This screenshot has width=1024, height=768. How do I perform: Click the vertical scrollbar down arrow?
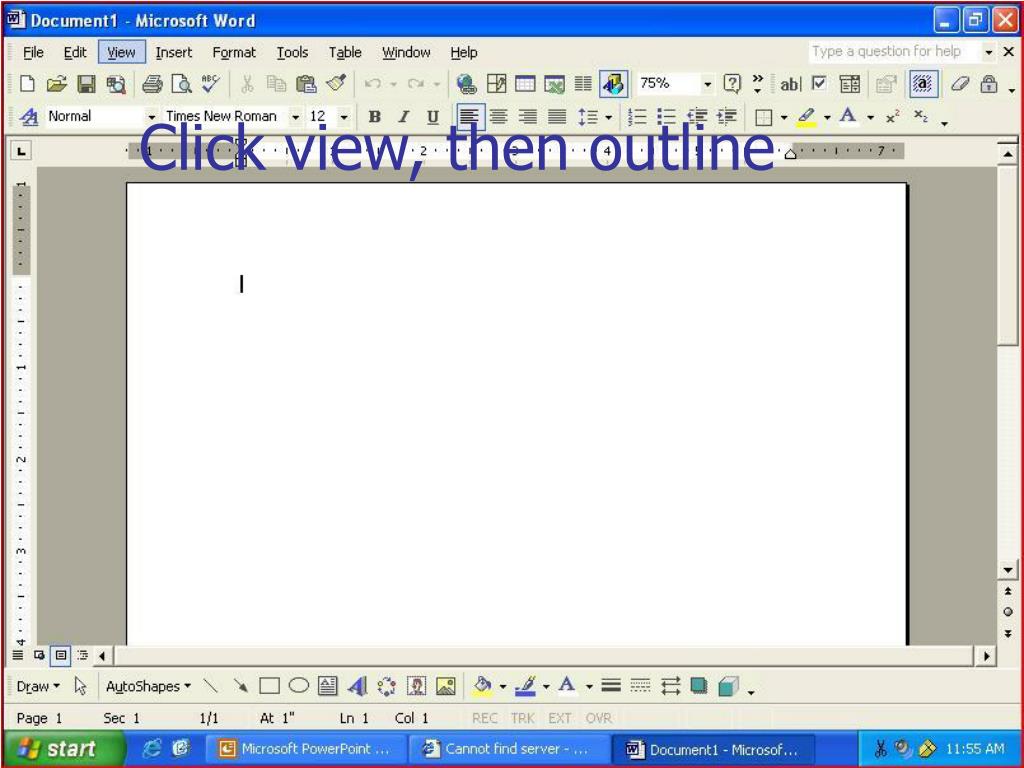1008,570
